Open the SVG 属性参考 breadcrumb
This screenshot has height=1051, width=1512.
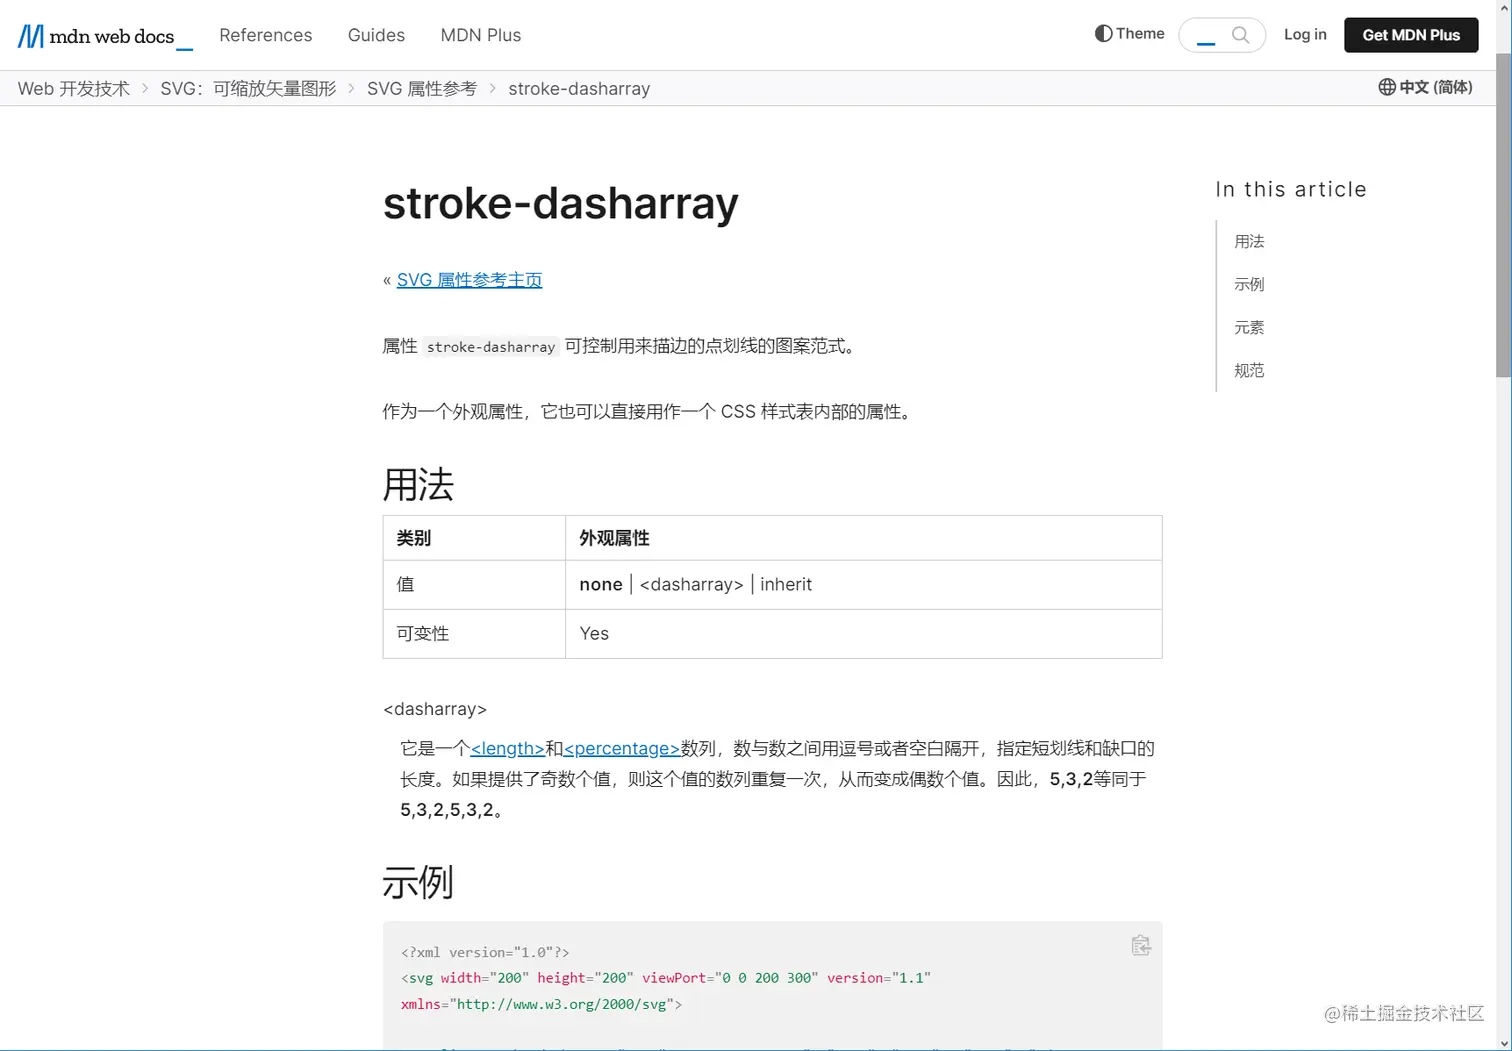click(422, 88)
